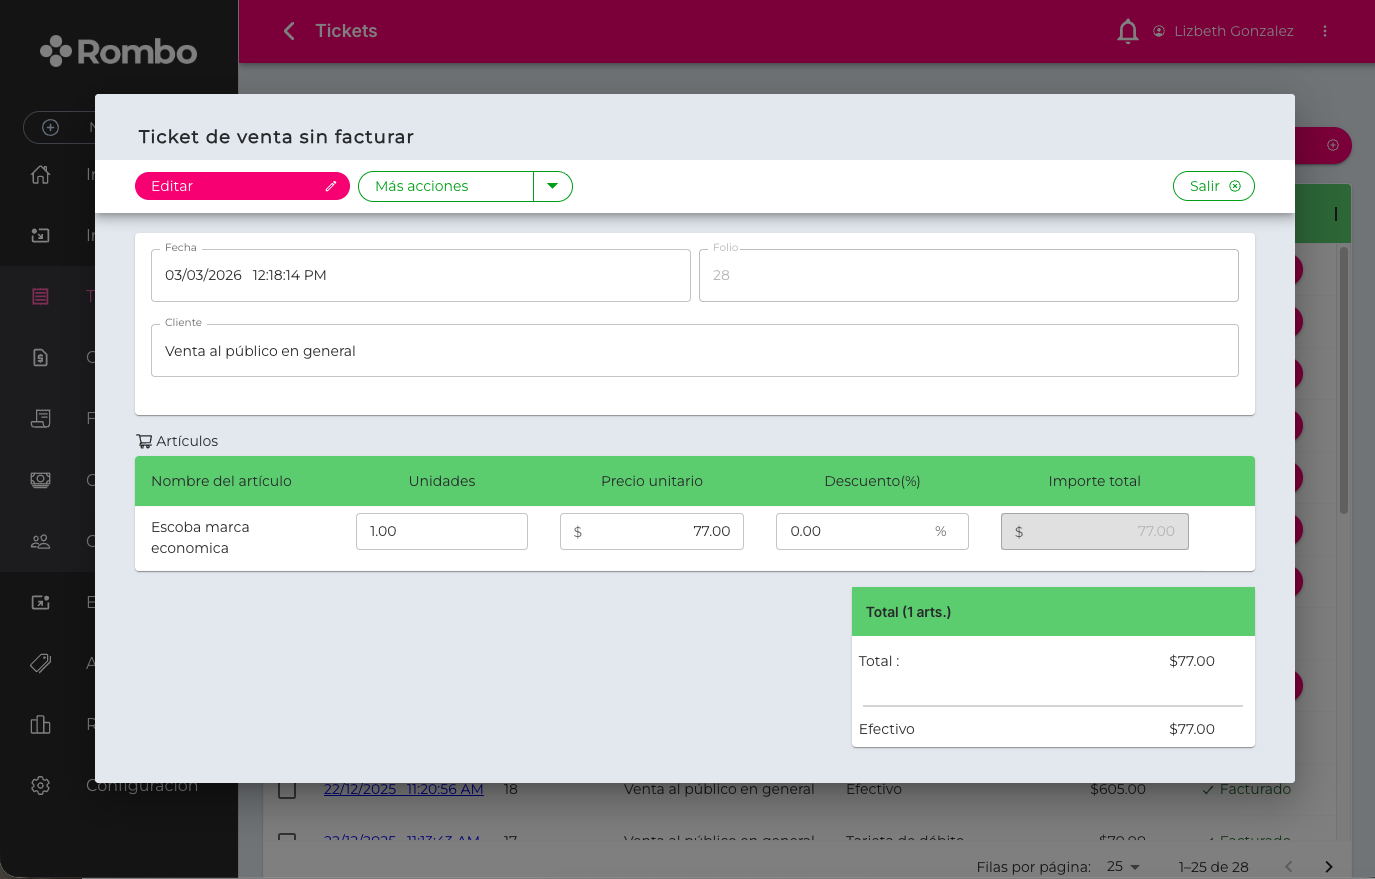
Task: Click the price tag icon in sidebar
Action: pos(40,663)
